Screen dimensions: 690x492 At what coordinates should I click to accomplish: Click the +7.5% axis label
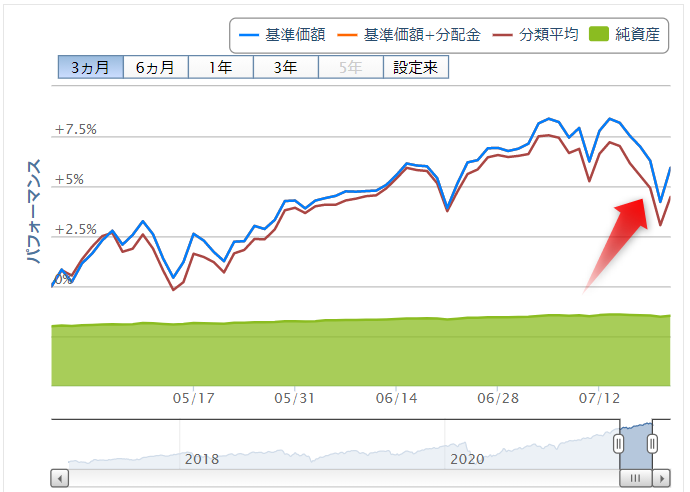pos(76,129)
